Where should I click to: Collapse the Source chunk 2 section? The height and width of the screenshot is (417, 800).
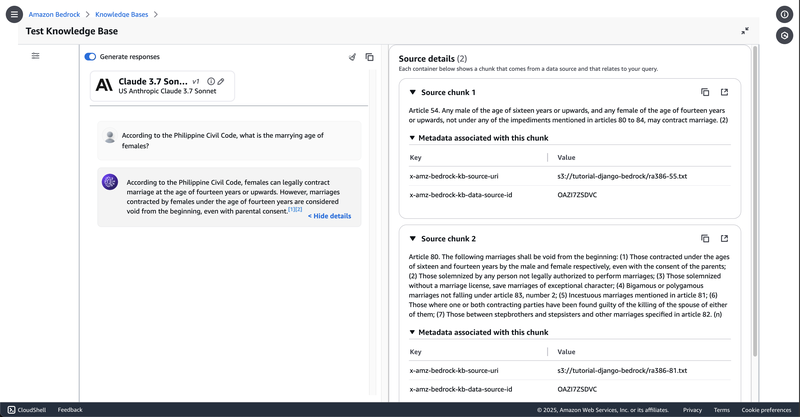[413, 238]
